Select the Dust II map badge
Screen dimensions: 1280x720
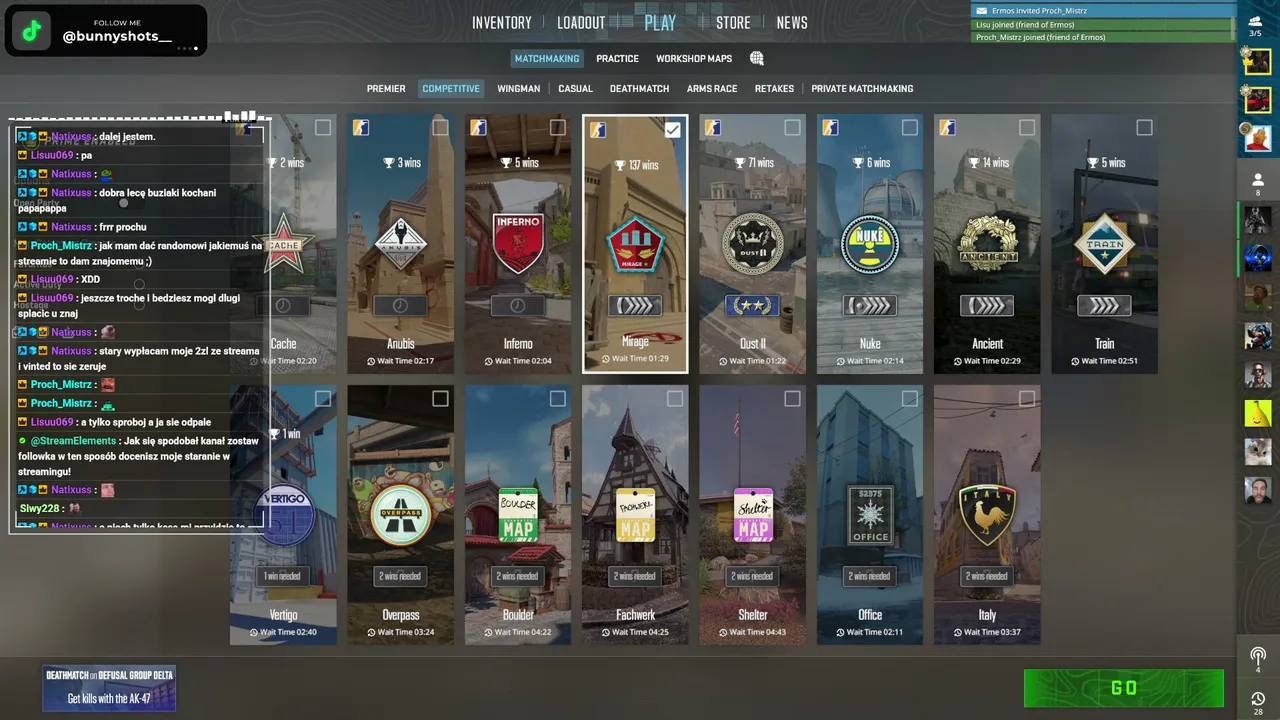[753, 243]
